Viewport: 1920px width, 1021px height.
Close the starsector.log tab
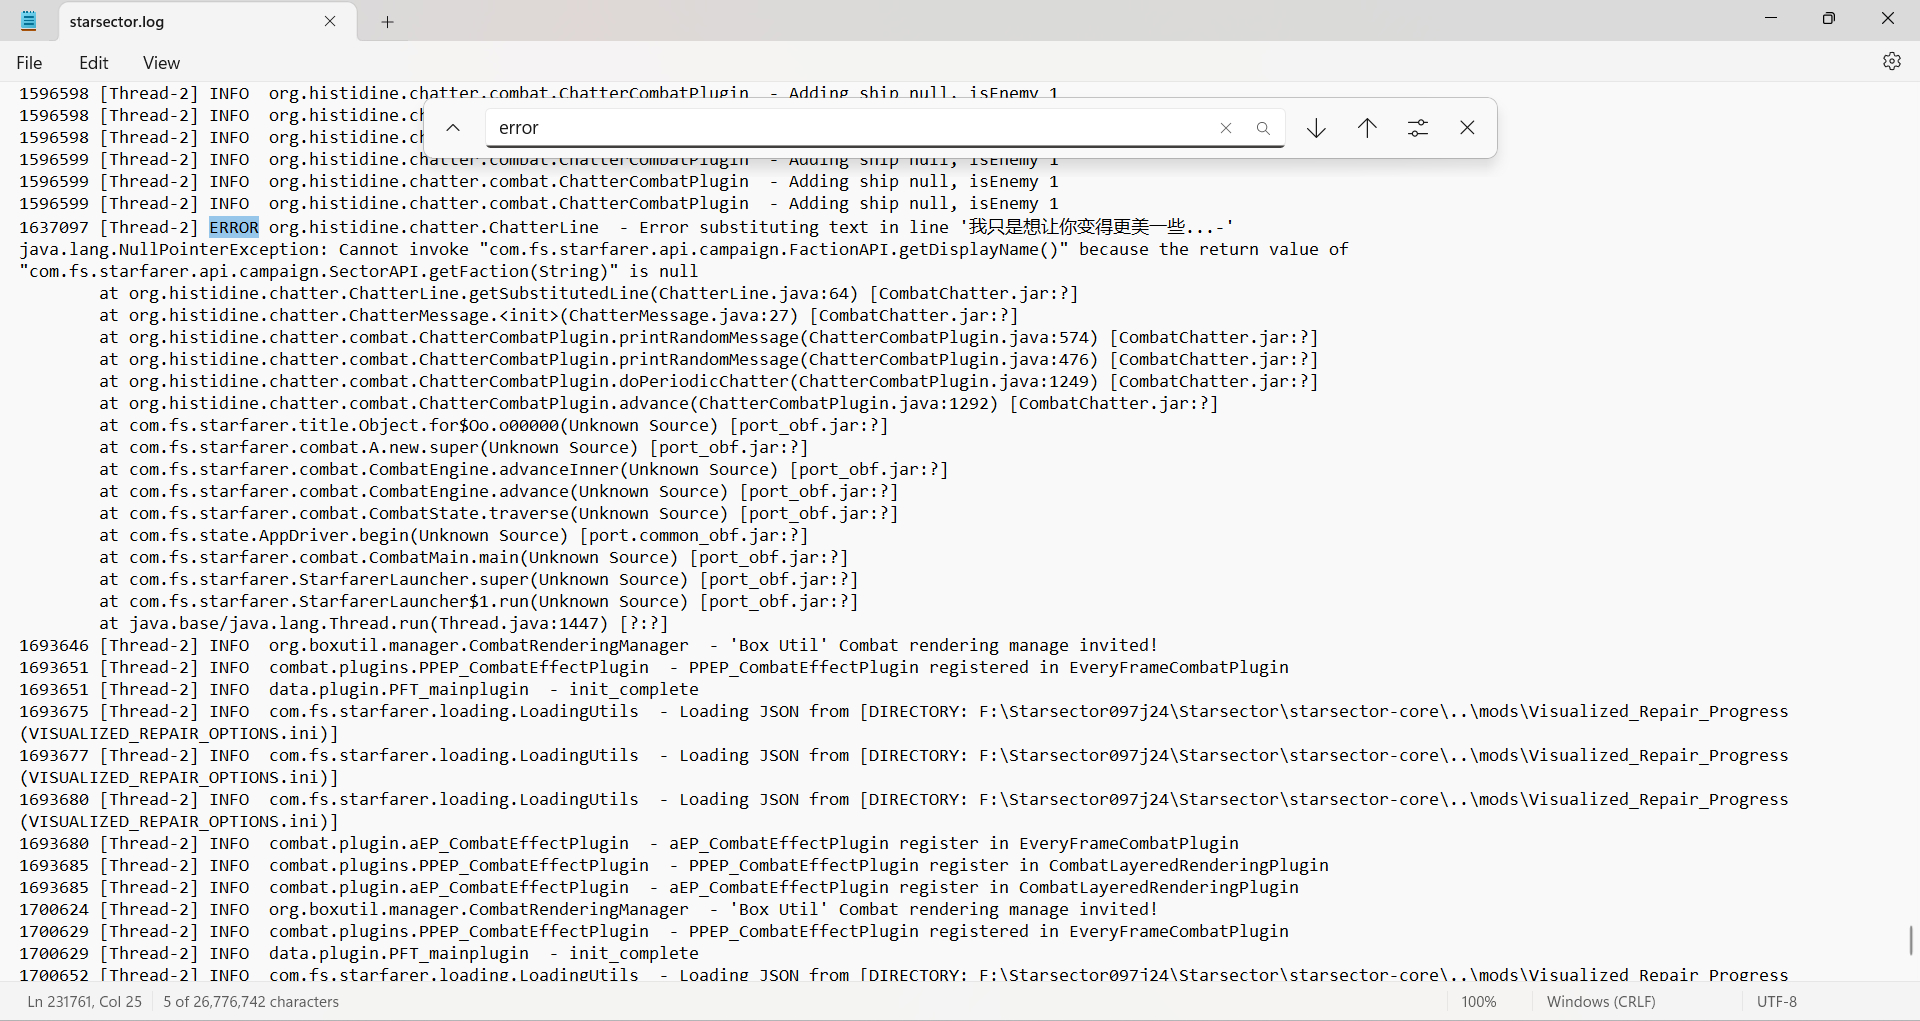pyautogui.click(x=330, y=21)
